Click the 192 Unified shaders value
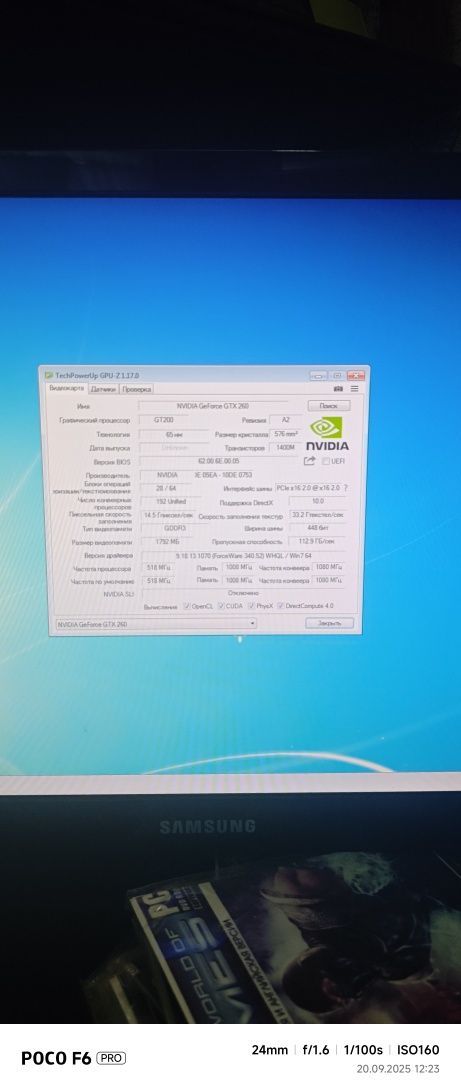 point(171,501)
